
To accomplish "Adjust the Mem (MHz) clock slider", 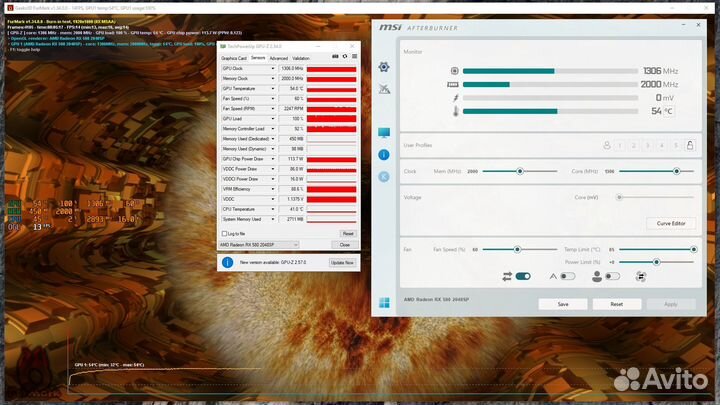I will [x=520, y=171].
